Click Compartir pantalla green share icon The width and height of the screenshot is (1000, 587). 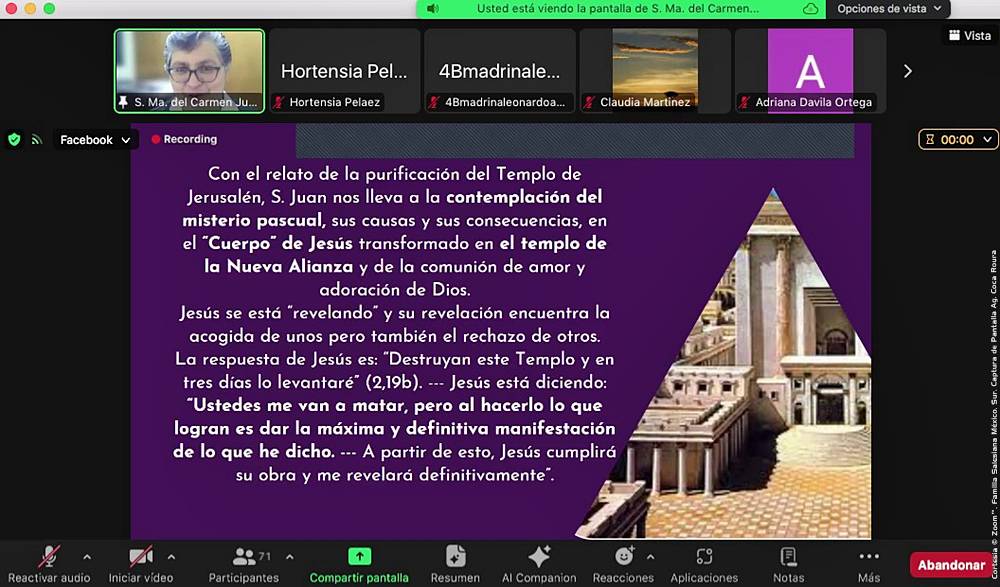pyautogui.click(x=359, y=556)
